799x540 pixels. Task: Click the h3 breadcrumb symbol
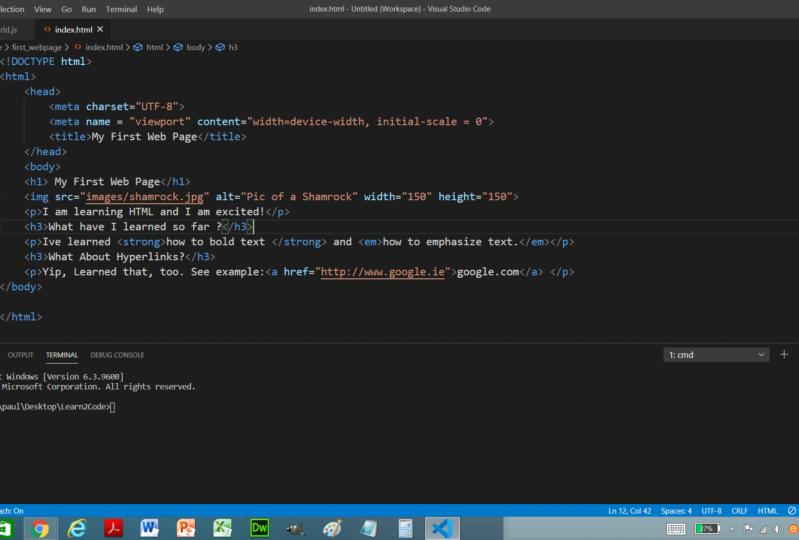point(233,47)
